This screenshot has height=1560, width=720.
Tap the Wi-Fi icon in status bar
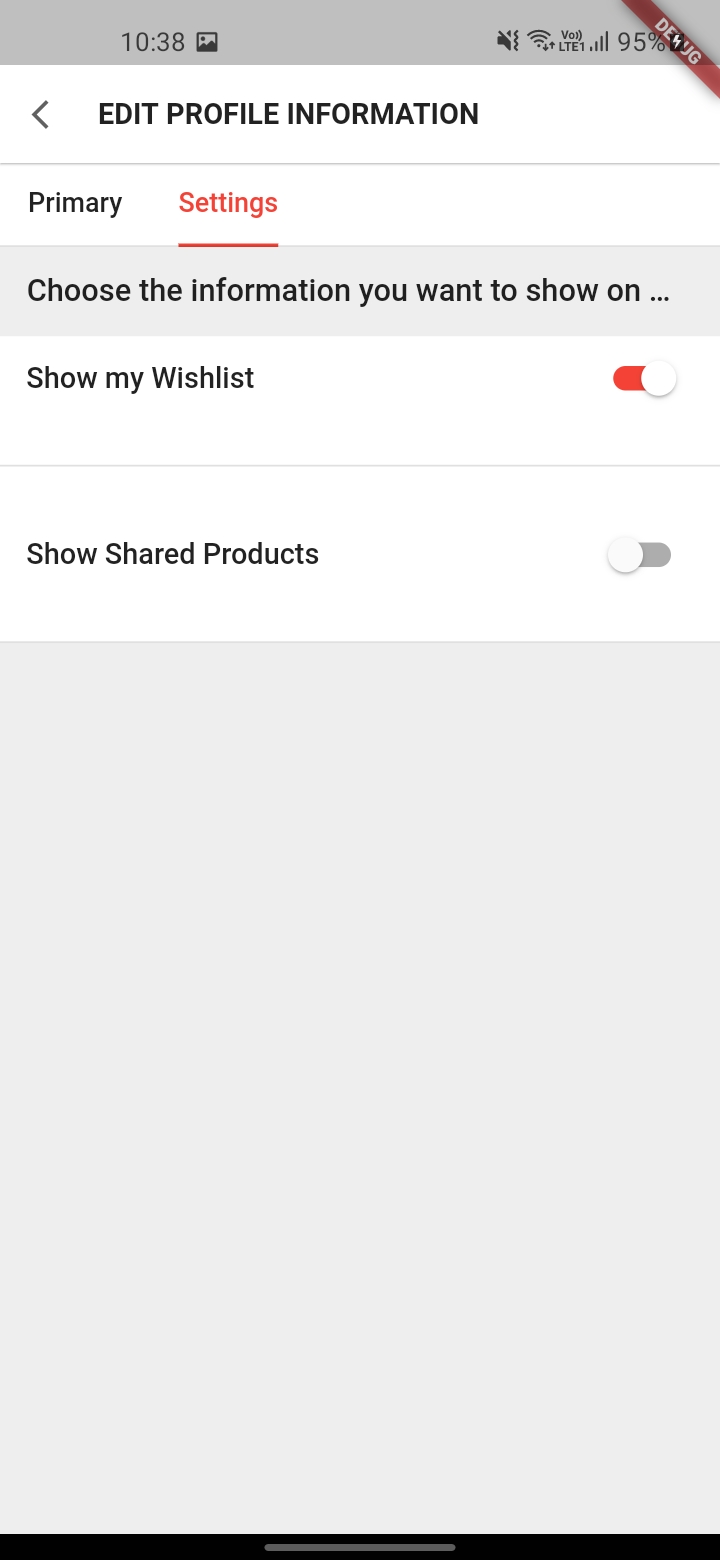pyautogui.click(x=539, y=40)
